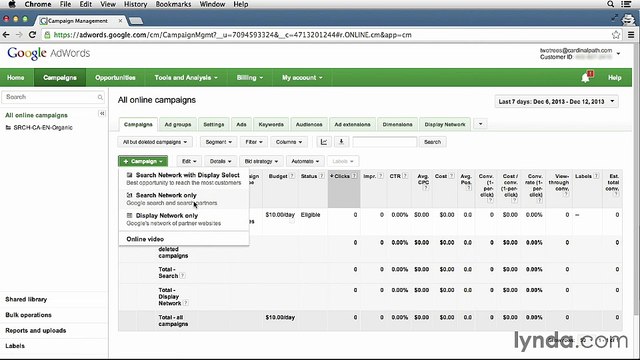
Task: Click help icon next to Total - Search
Action: click(182, 276)
